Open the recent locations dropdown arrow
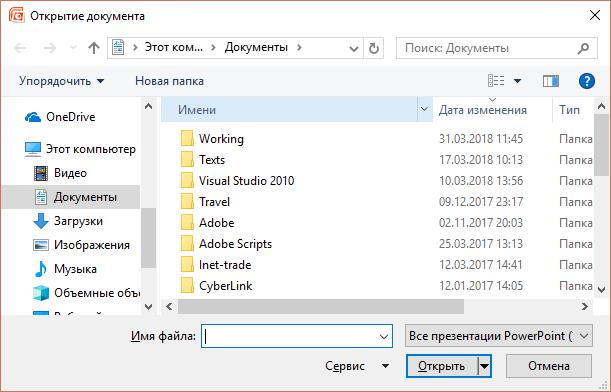The height and width of the screenshot is (392, 611). tap(73, 48)
